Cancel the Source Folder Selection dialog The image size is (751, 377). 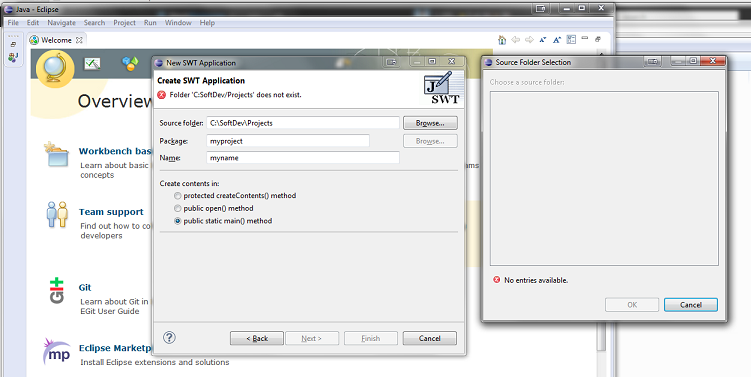pyautogui.click(x=691, y=305)
